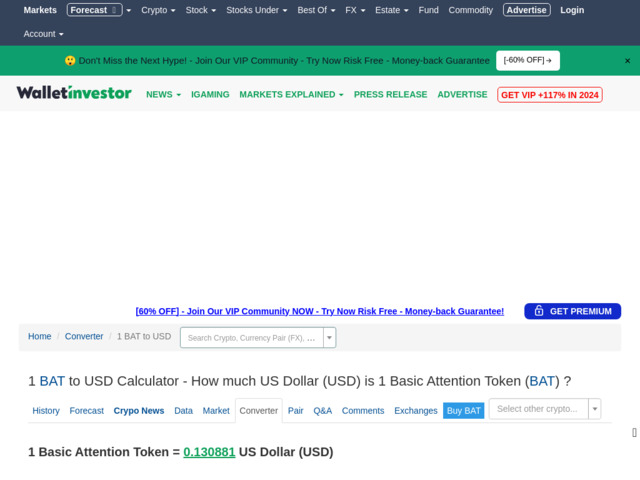Click the surprised emoji in promo banner
The image size is (640, 480).
pos(70,61)
